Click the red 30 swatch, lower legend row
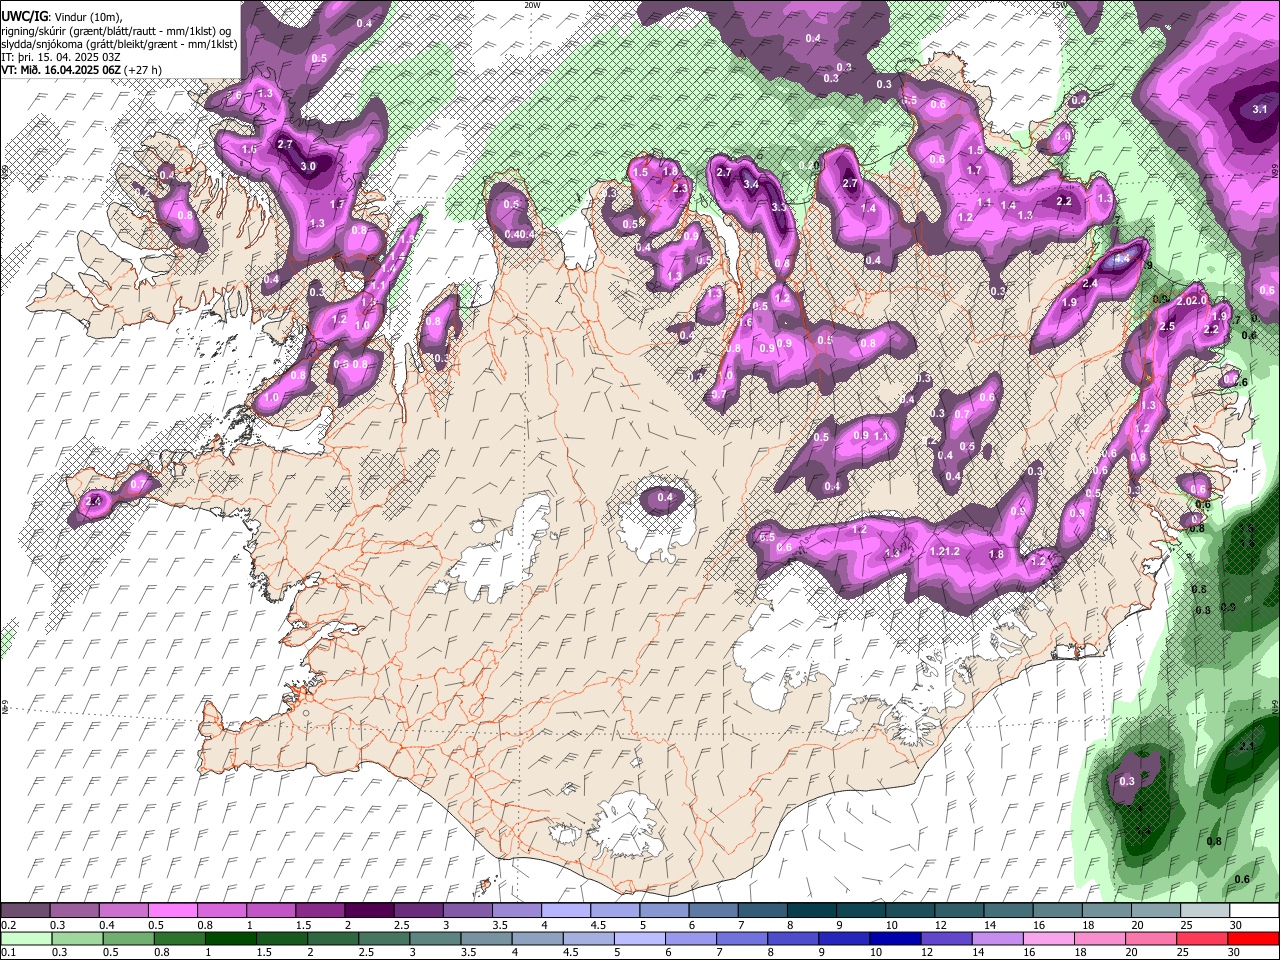 click(x=1254, y=938)
